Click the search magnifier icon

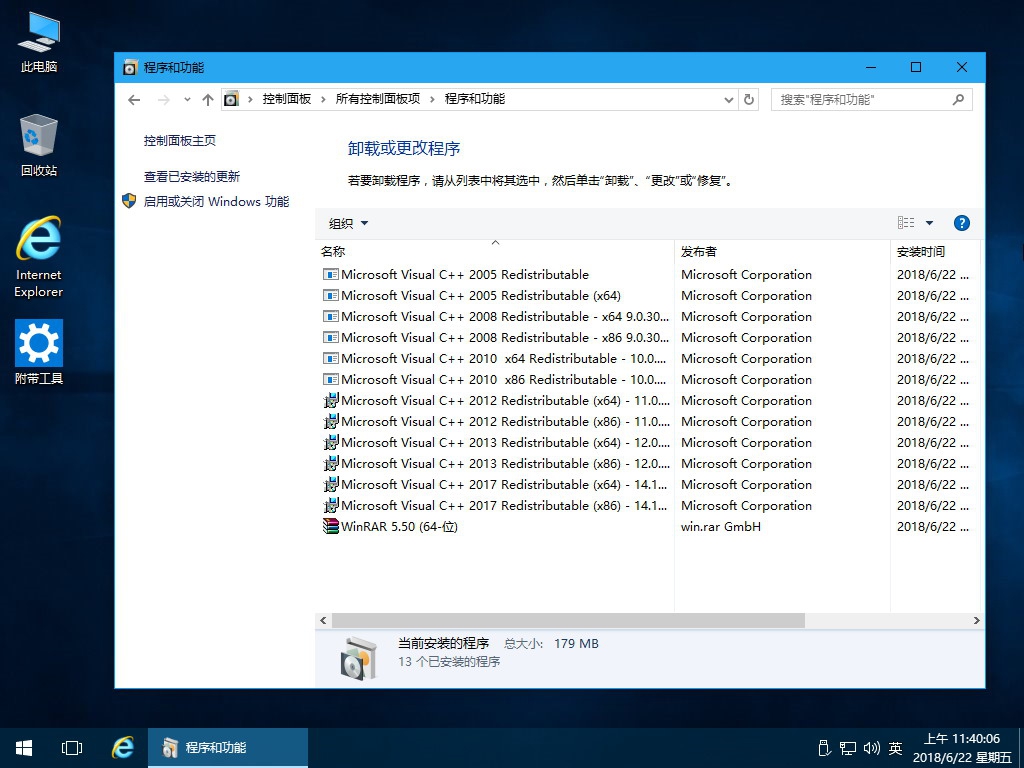point(959,100)
